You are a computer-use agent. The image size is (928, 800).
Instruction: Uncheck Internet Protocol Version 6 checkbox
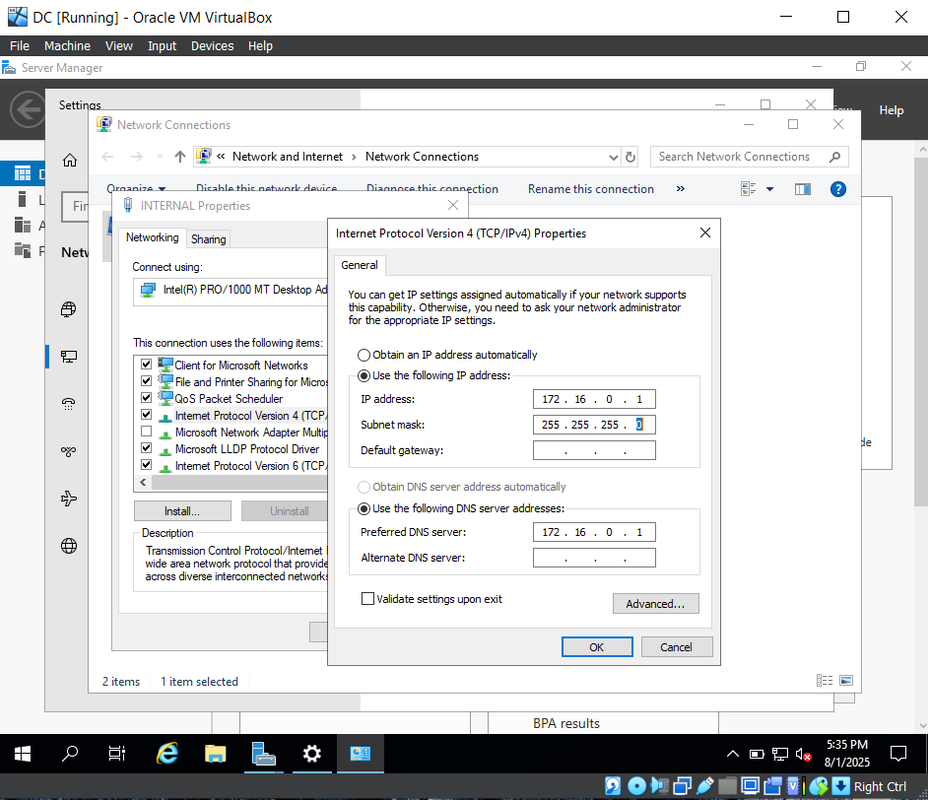point(146,464)
